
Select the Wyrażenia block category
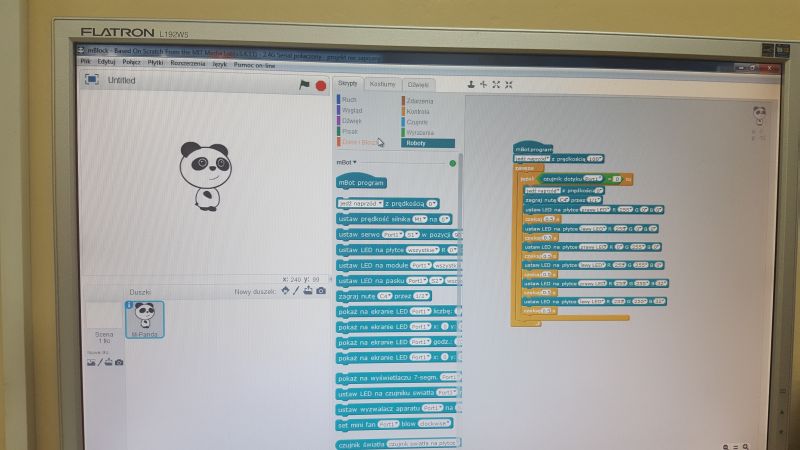pos(420,133)
